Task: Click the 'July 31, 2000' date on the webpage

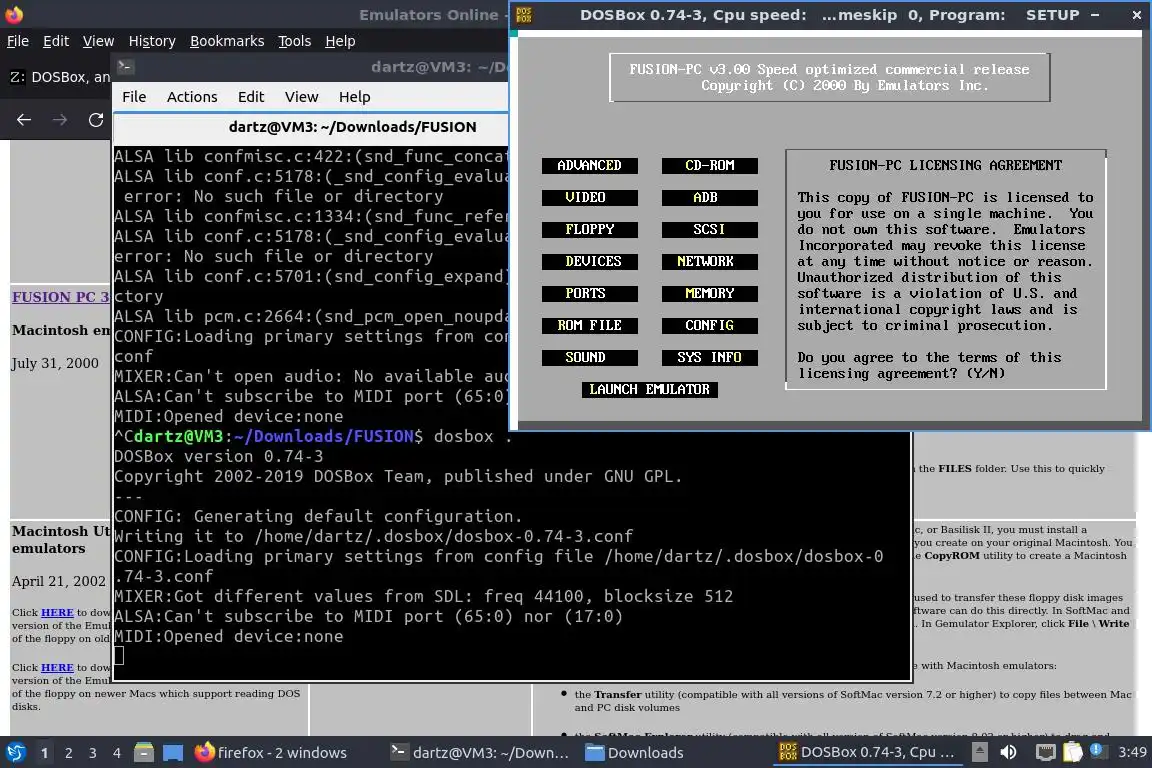Action: pos(55,363)
